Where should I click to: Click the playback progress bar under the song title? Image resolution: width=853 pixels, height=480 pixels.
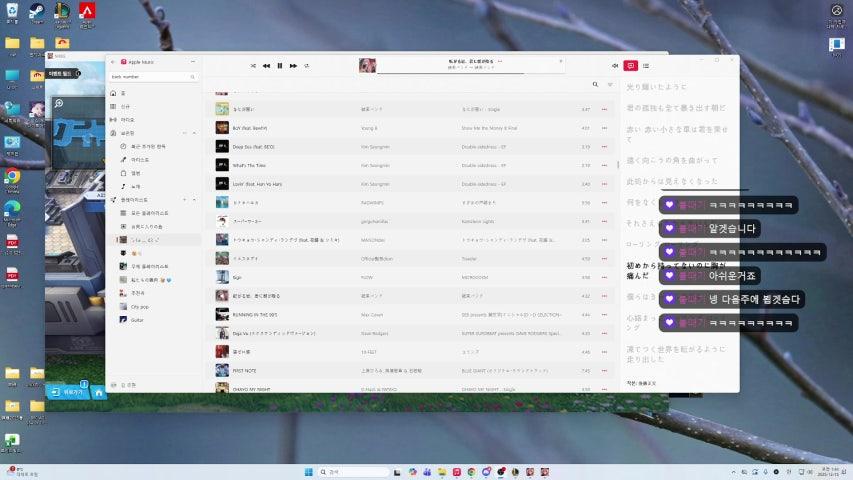pos(470,73)
